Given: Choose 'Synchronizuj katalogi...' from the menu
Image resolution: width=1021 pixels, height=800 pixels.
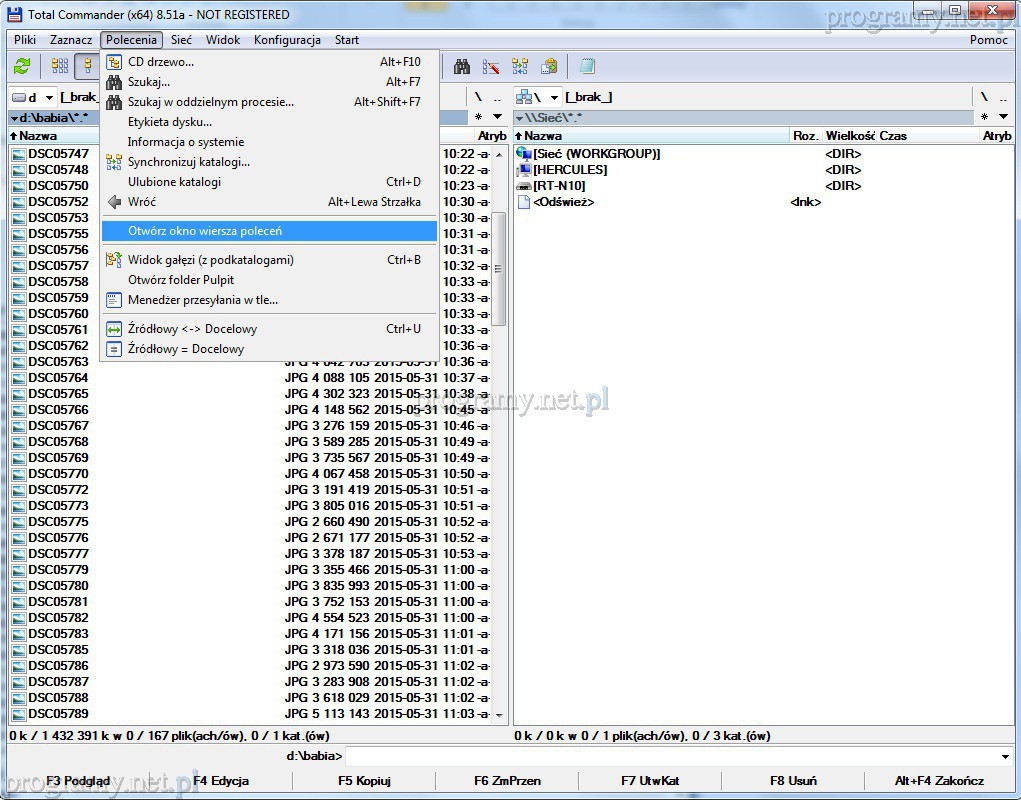Looking at the screenshot, I should point(189,162).
